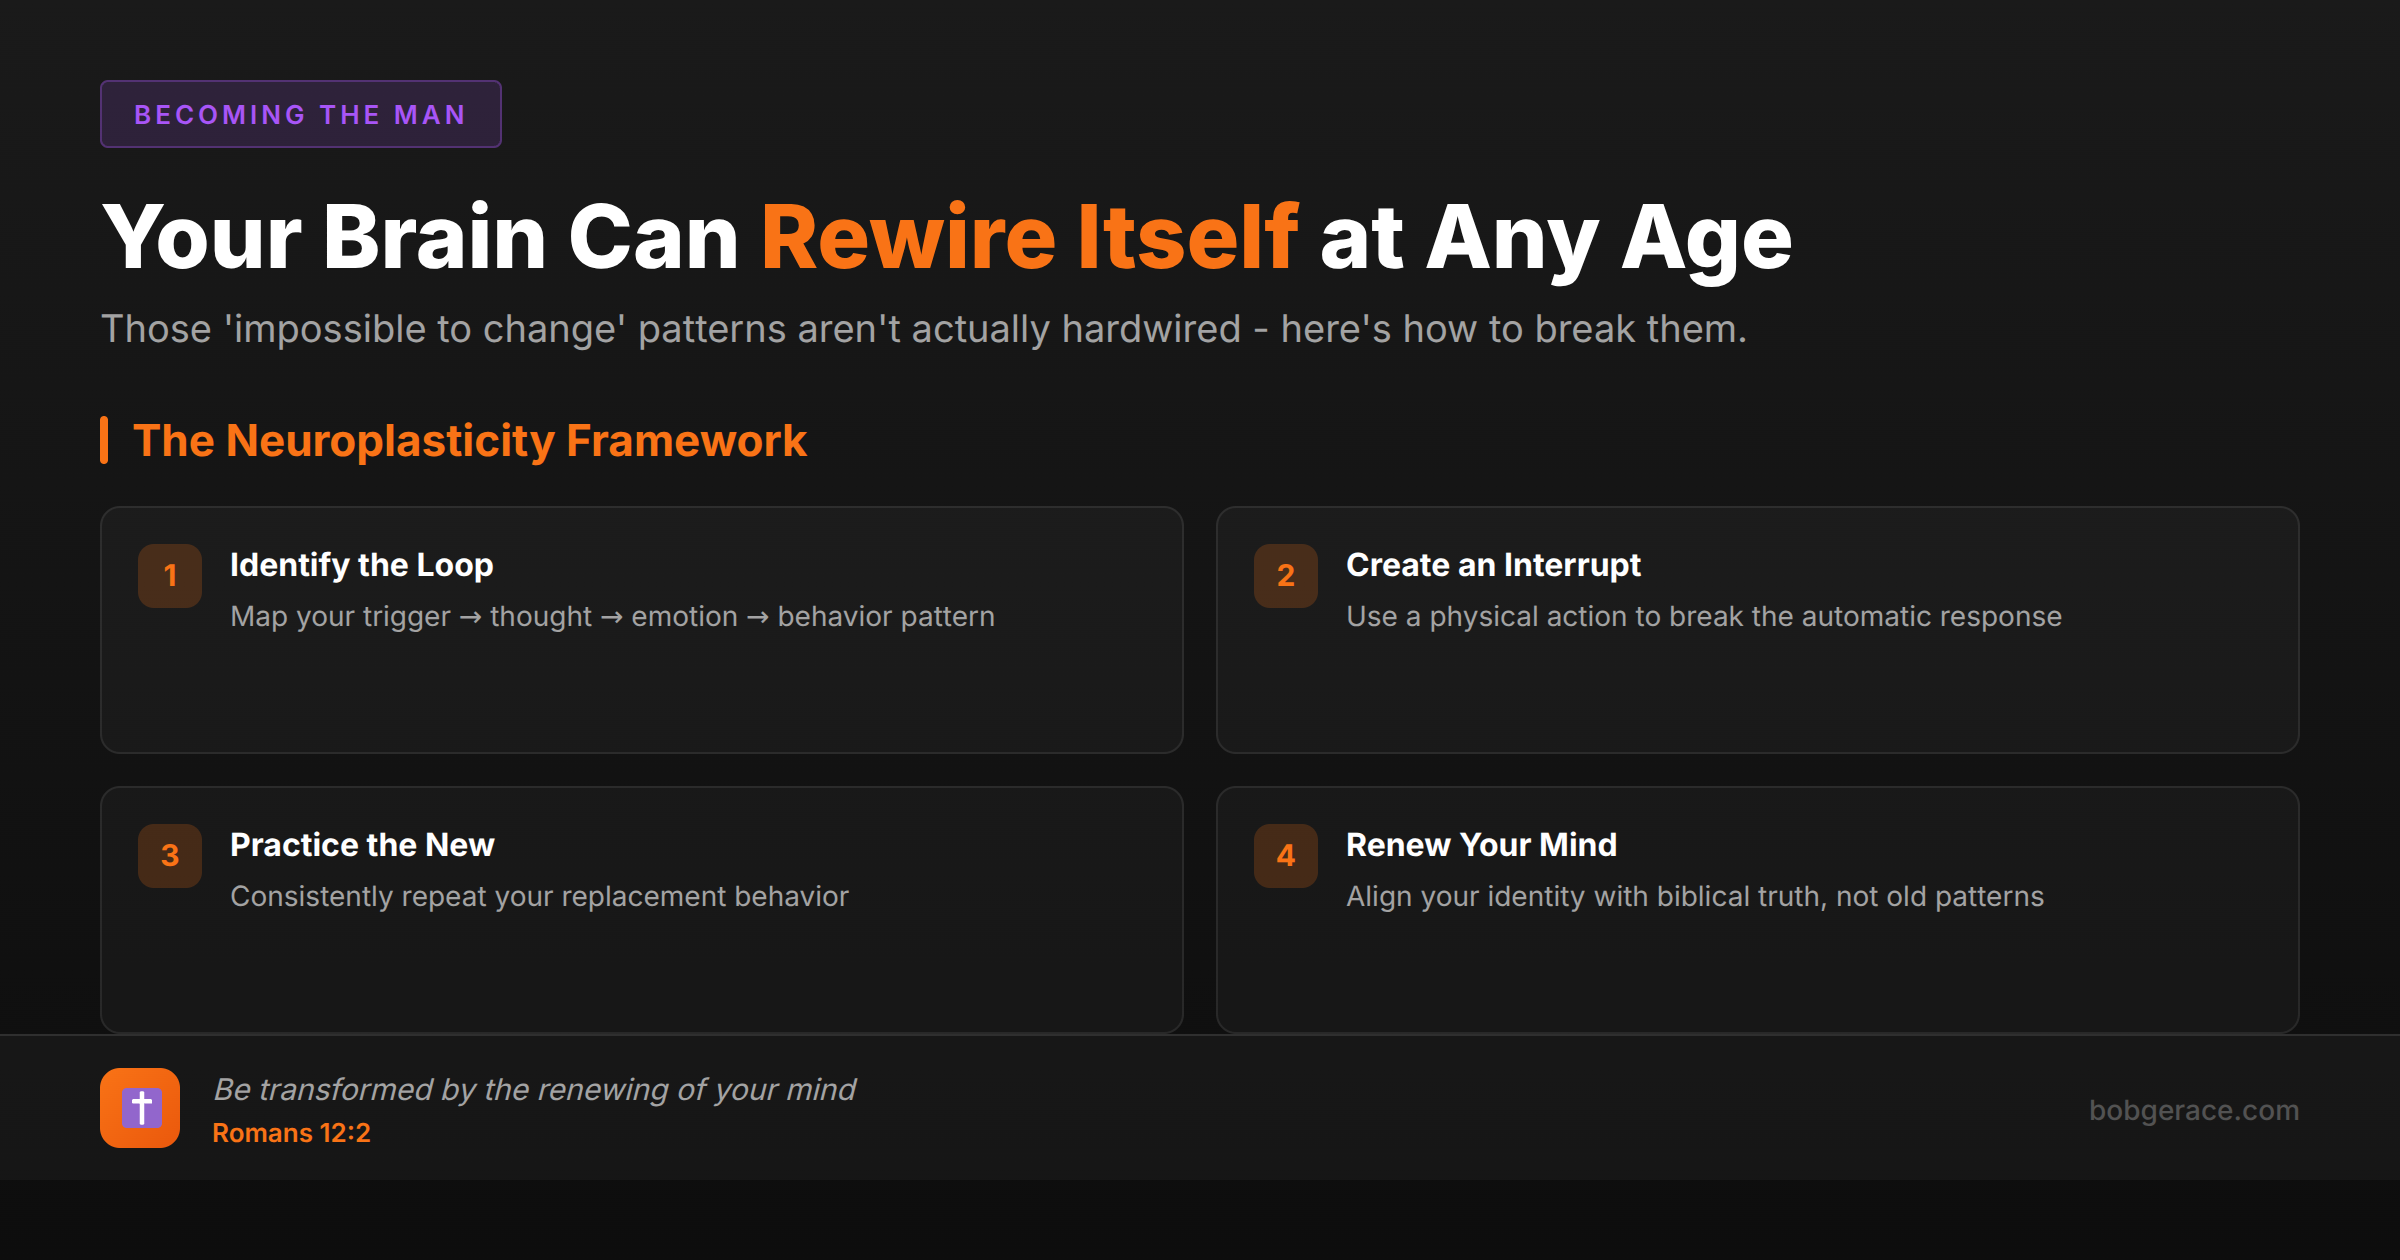Click The Neuroplasticity Framework section title
The width and height of the screenshot is (2400, 1260).
(469, 441)
